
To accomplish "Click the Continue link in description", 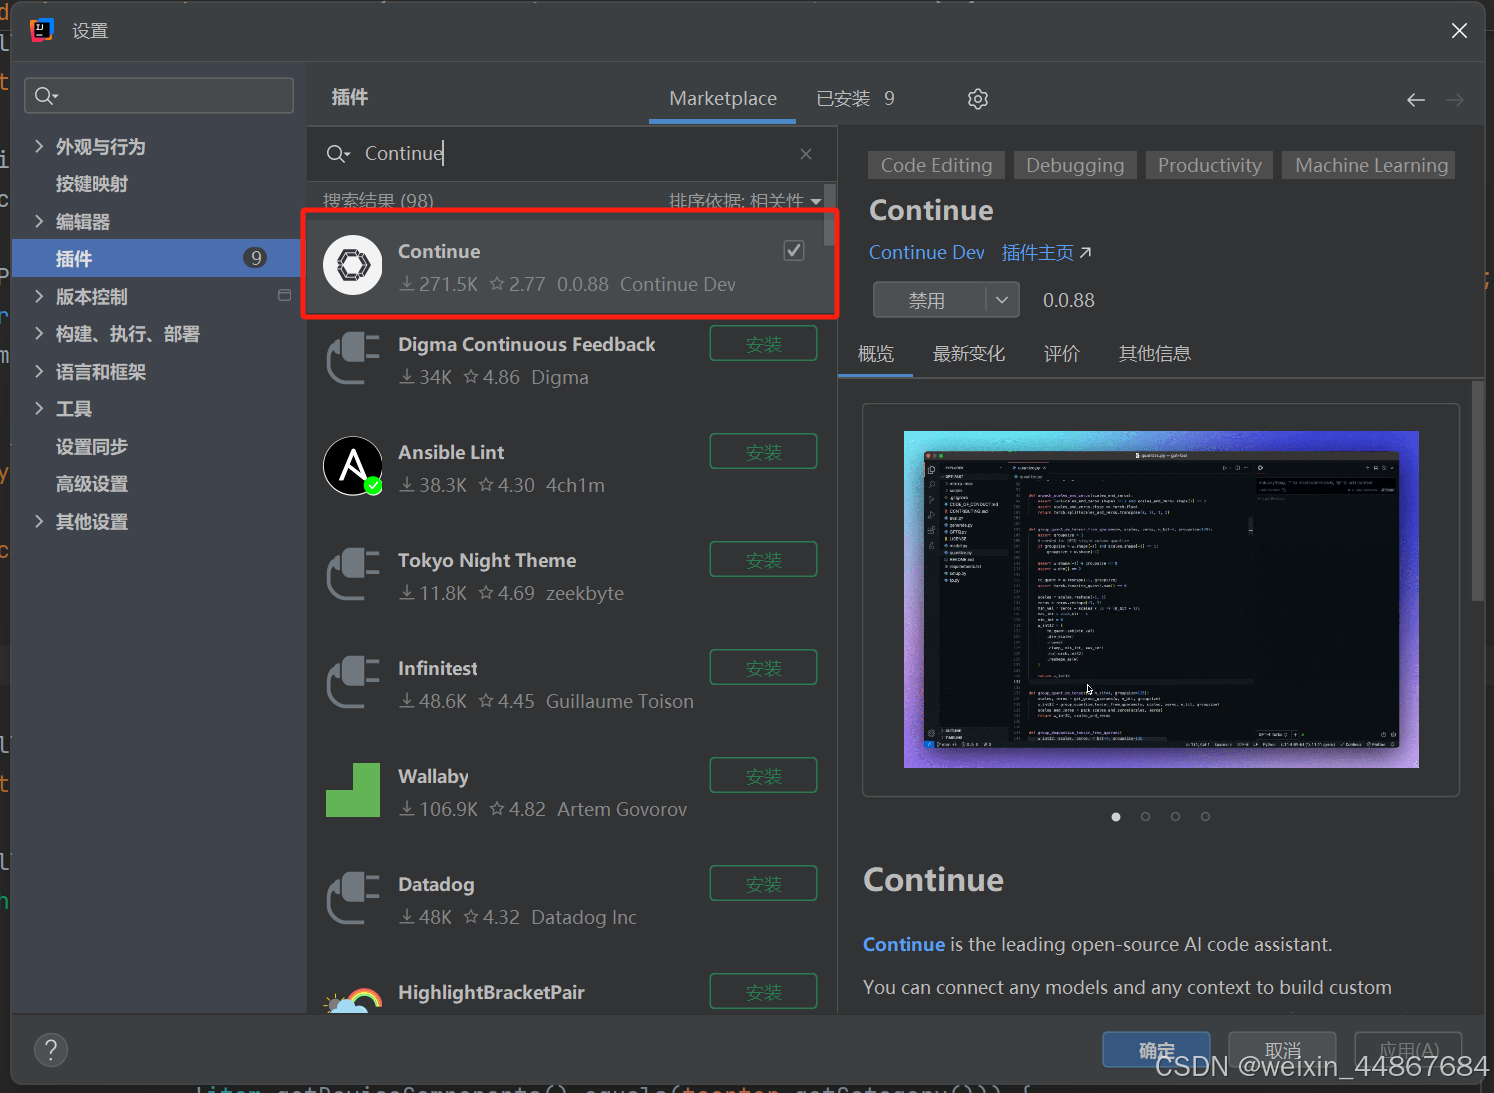I will point(904,945).
